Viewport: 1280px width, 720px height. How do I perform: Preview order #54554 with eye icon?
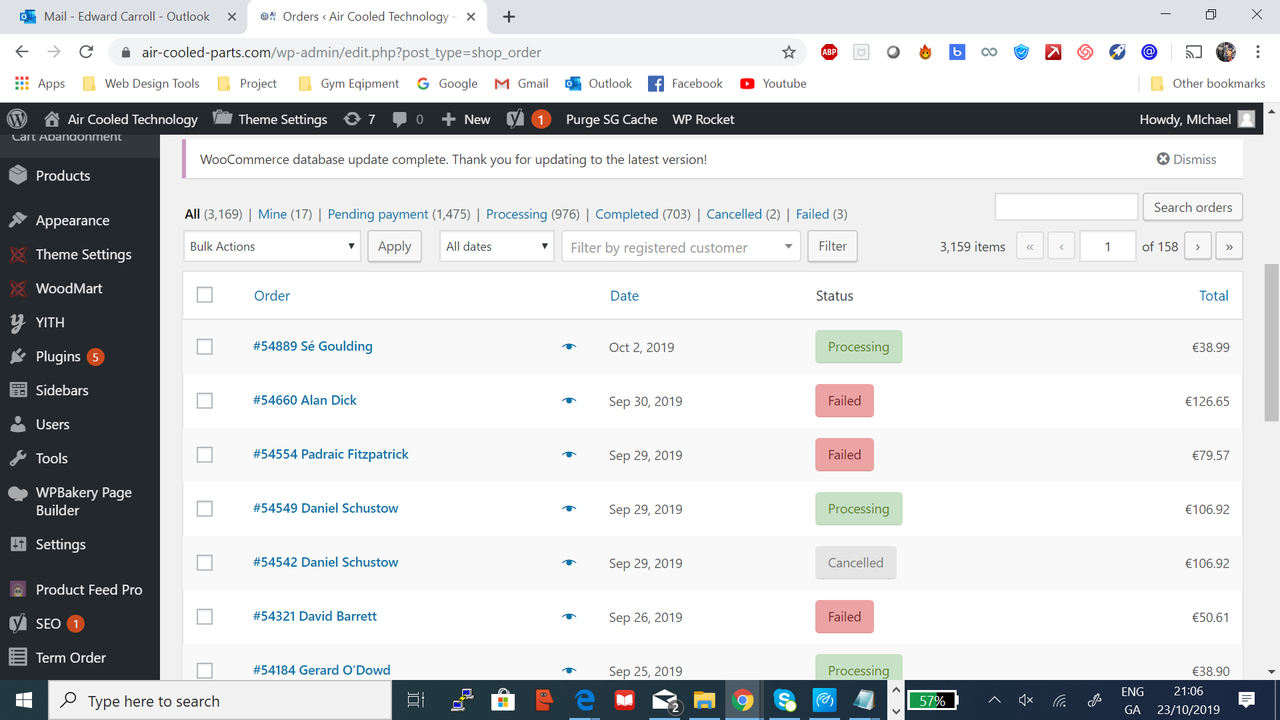(569, 455)
